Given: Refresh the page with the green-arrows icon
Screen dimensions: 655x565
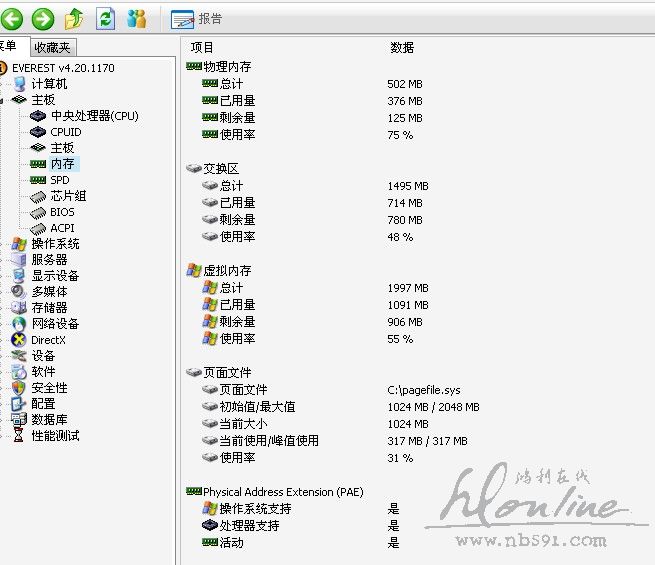Looking at the screenshot, I should pyautogui.click(x=105, y=18).
